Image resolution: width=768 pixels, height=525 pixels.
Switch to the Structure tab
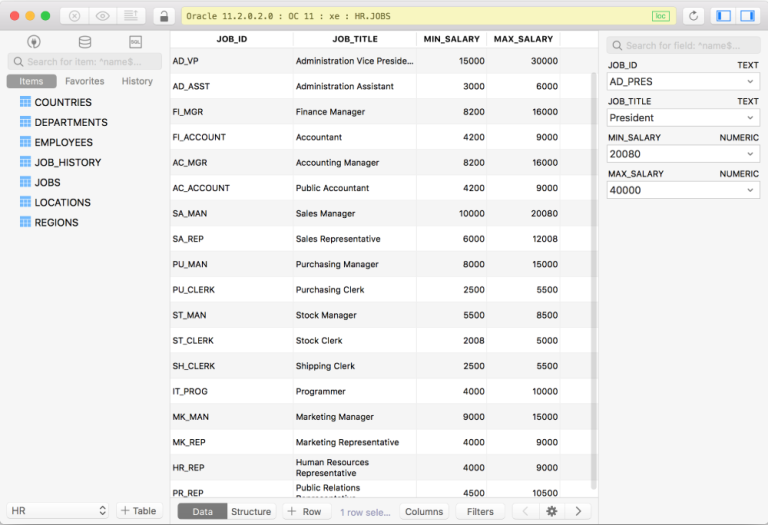pos(251,511)
